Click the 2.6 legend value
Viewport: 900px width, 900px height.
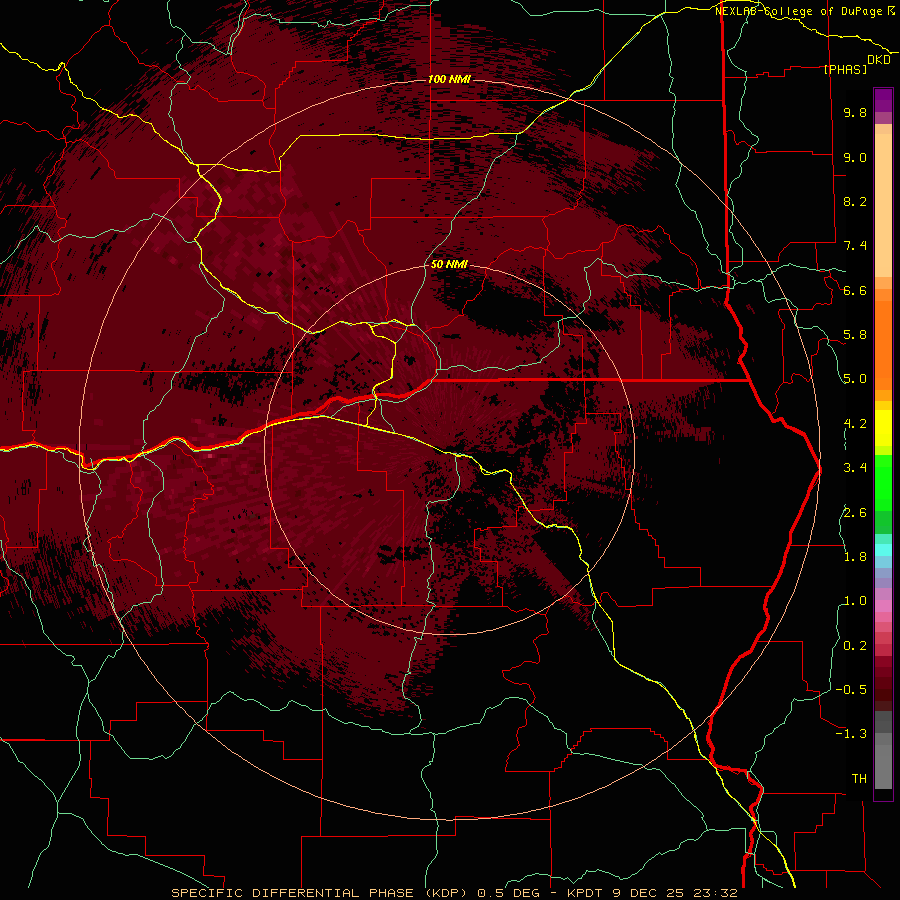tap(855, 513)
